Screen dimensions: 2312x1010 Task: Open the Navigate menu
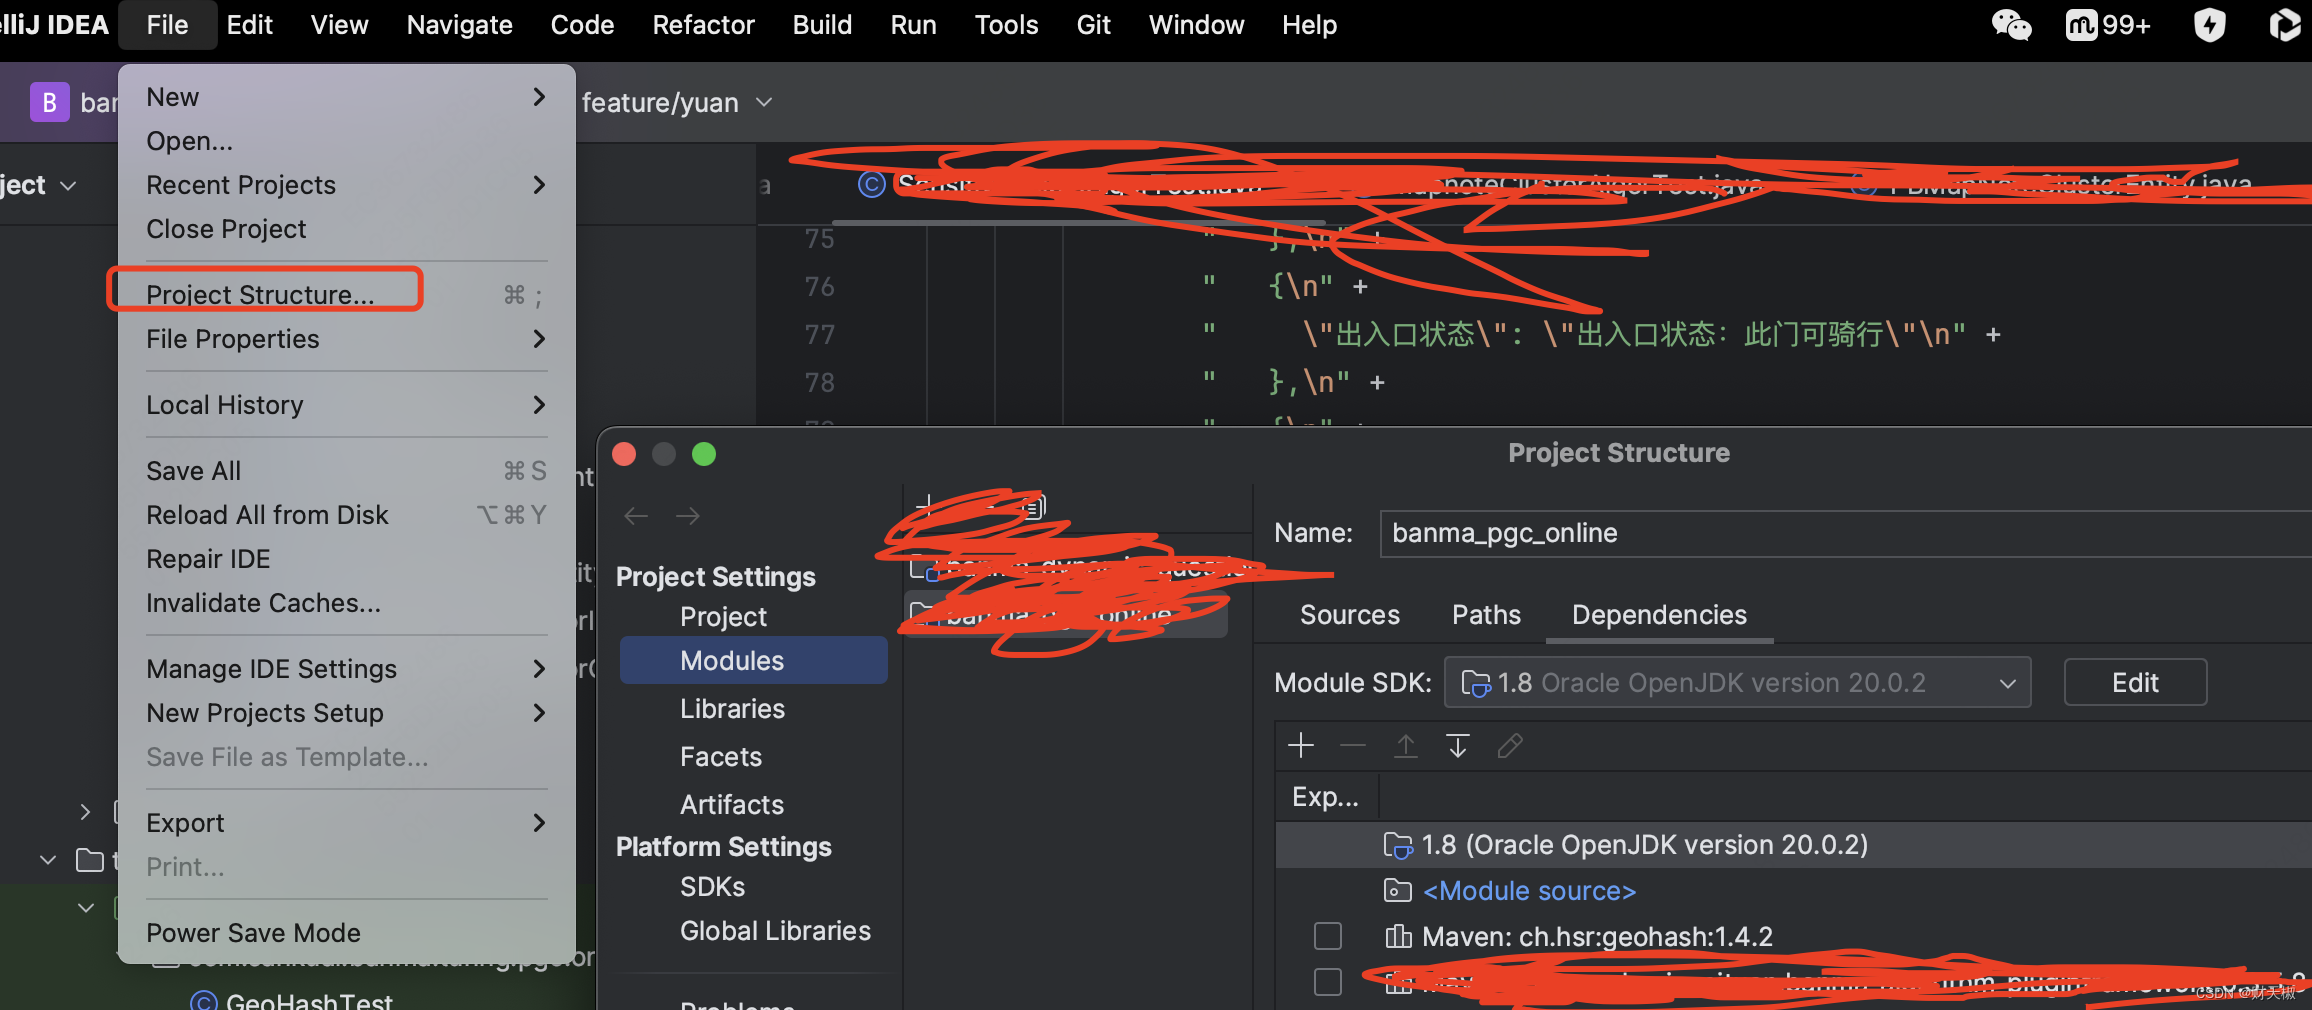pos(459,25)
